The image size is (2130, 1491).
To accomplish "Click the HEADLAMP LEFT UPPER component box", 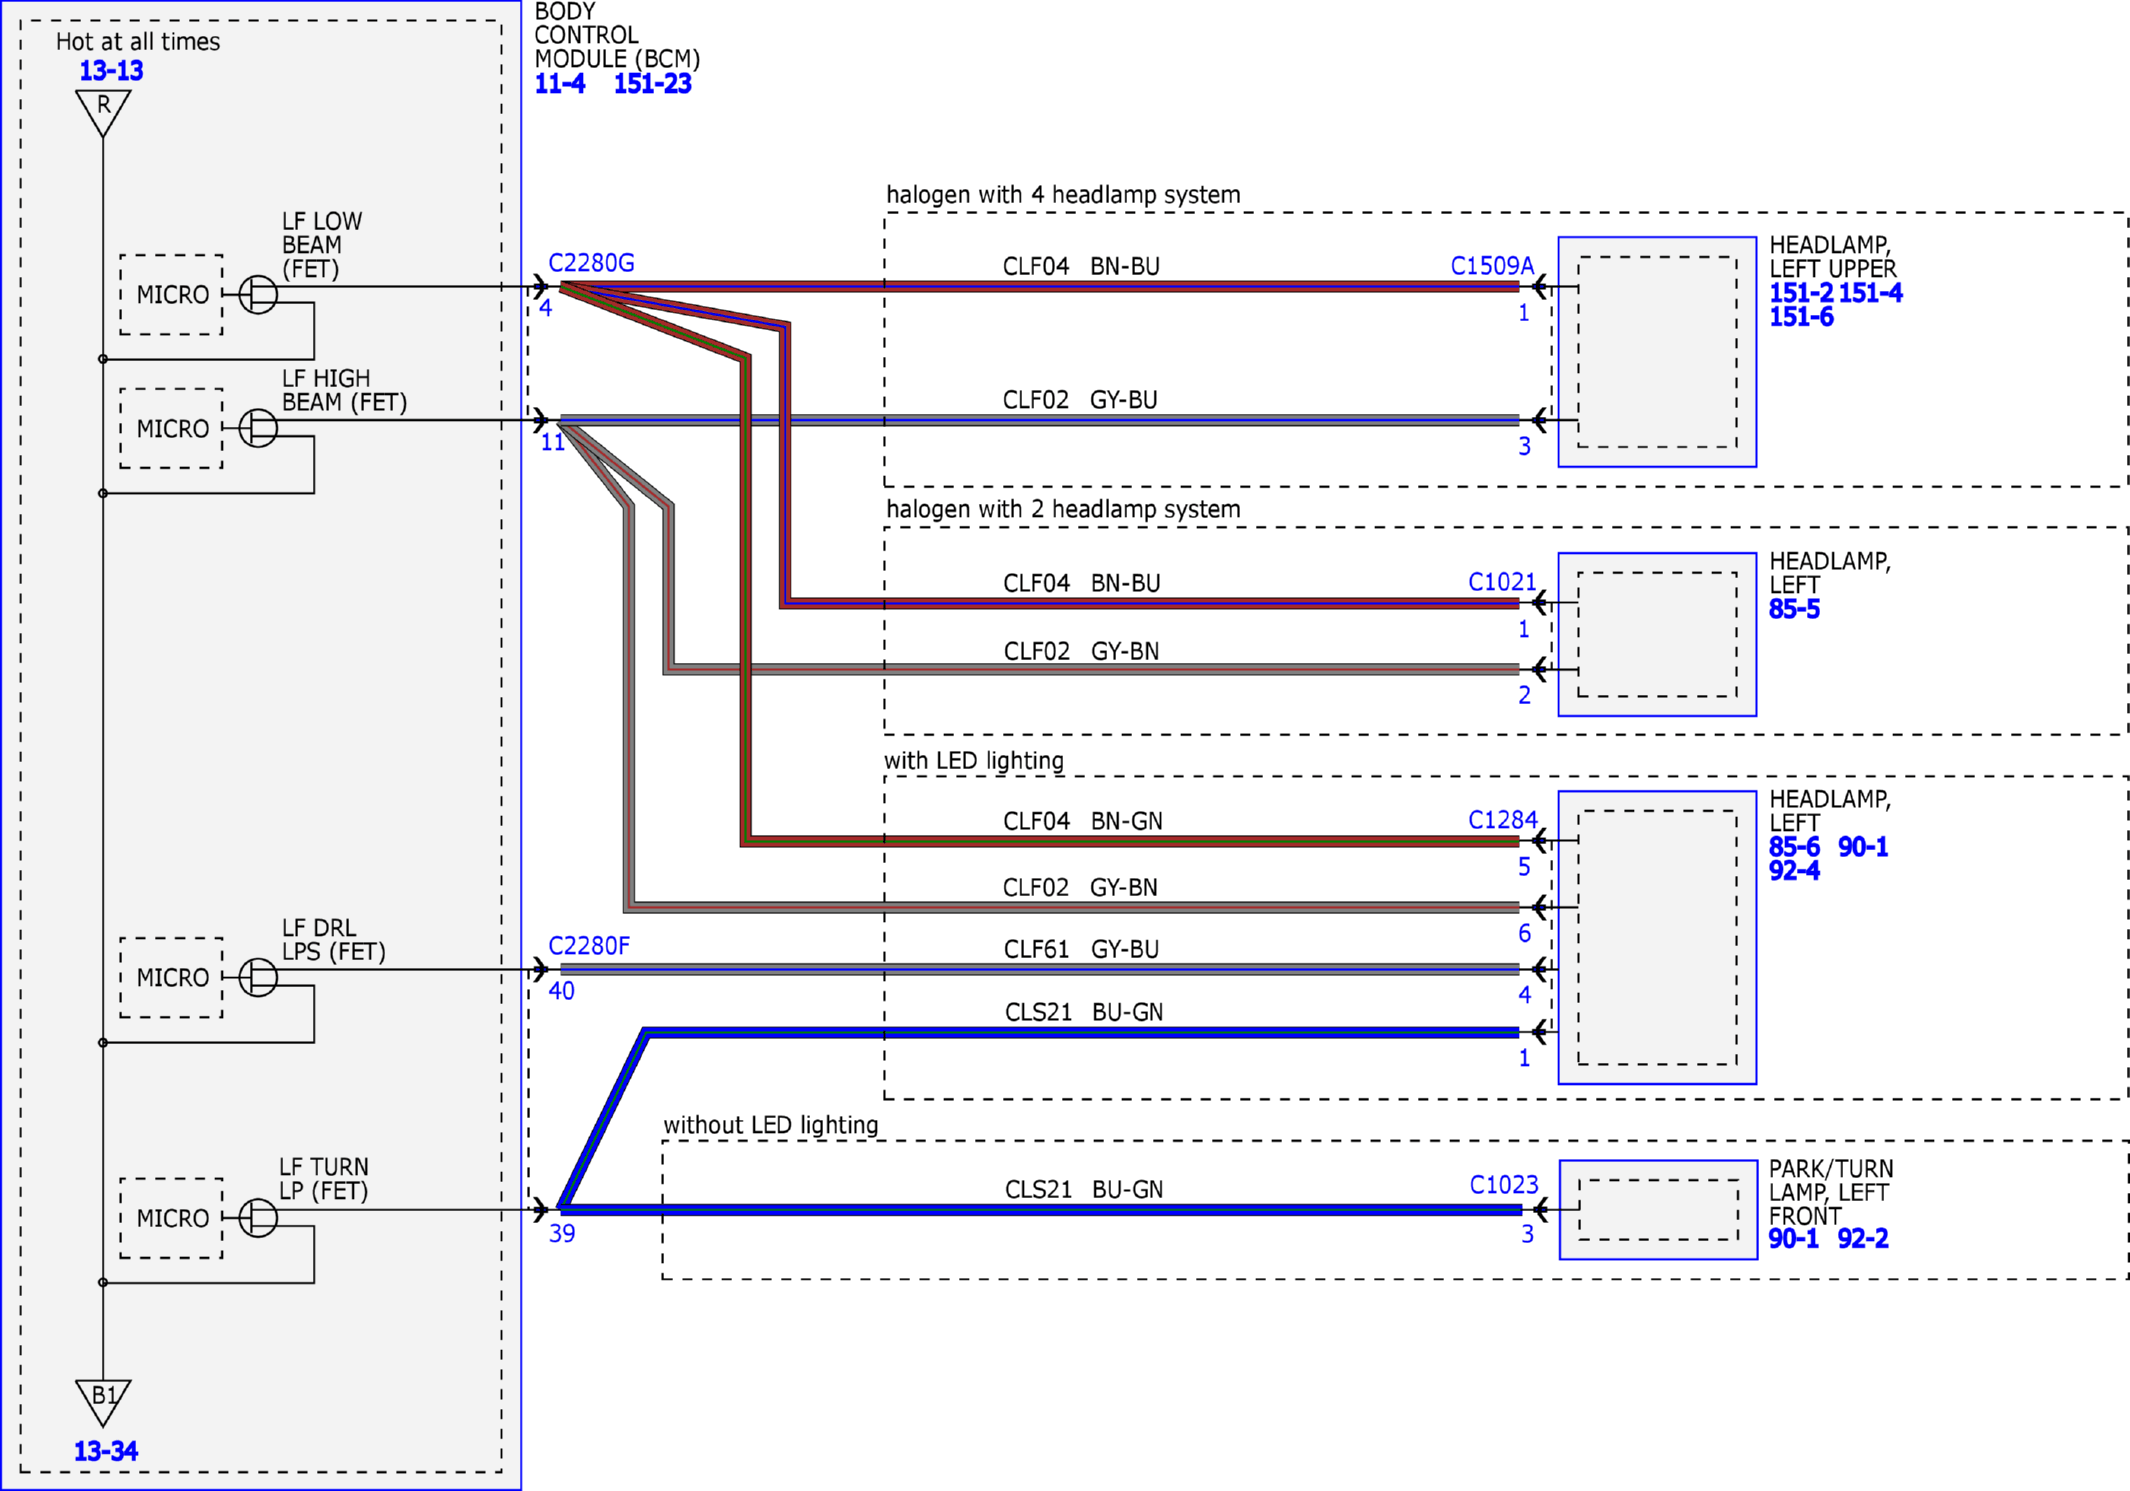I will pos(1657,351).
